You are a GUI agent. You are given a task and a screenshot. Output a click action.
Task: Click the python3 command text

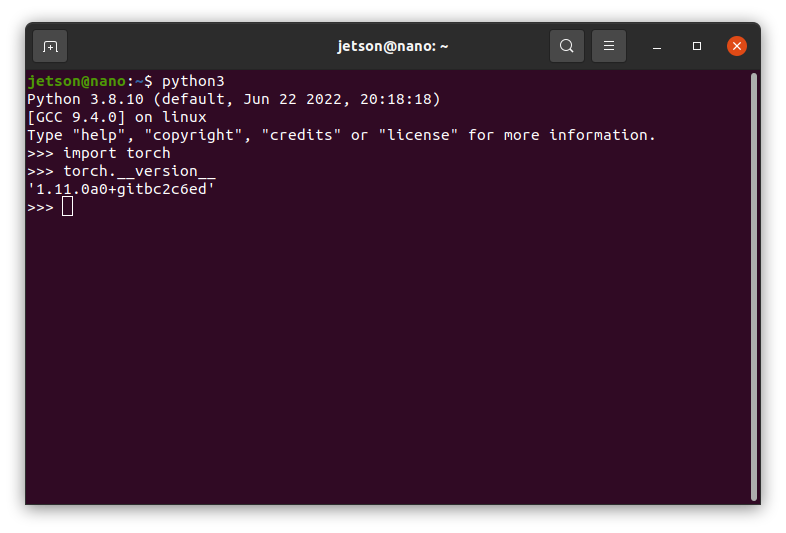click(193, 81)
